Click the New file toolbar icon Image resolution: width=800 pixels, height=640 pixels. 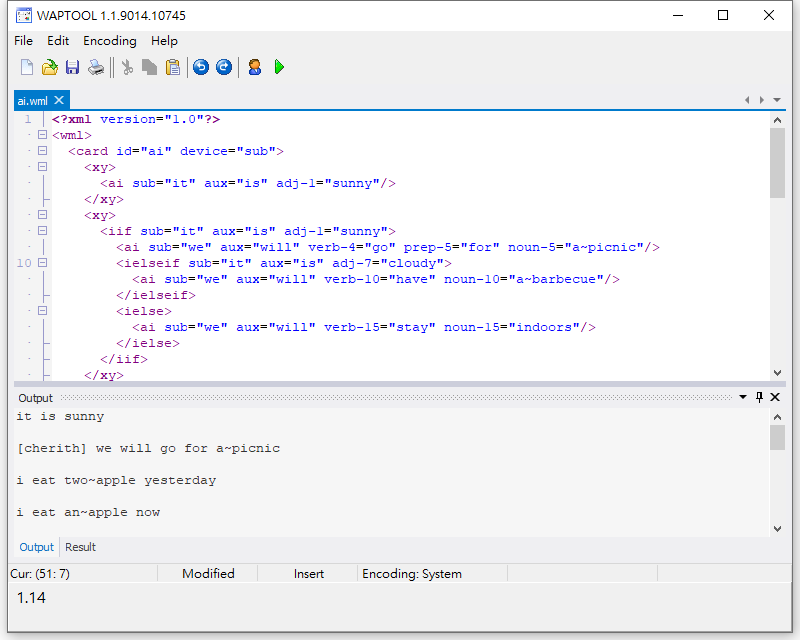coord(27,67)
